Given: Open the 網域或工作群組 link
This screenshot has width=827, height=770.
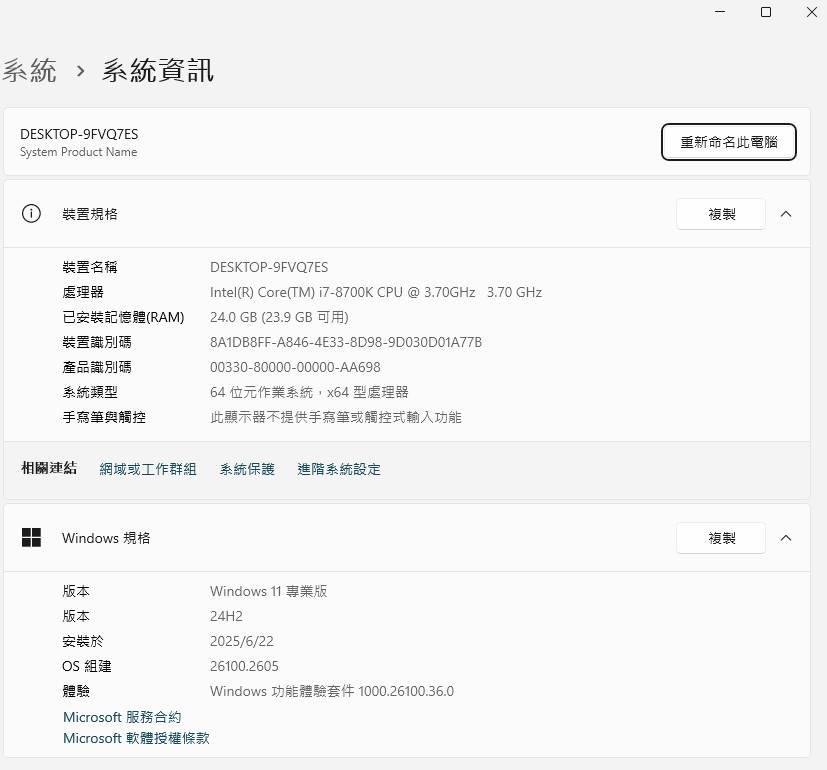Looking at the screenshot, I should [x=148, y=469].
